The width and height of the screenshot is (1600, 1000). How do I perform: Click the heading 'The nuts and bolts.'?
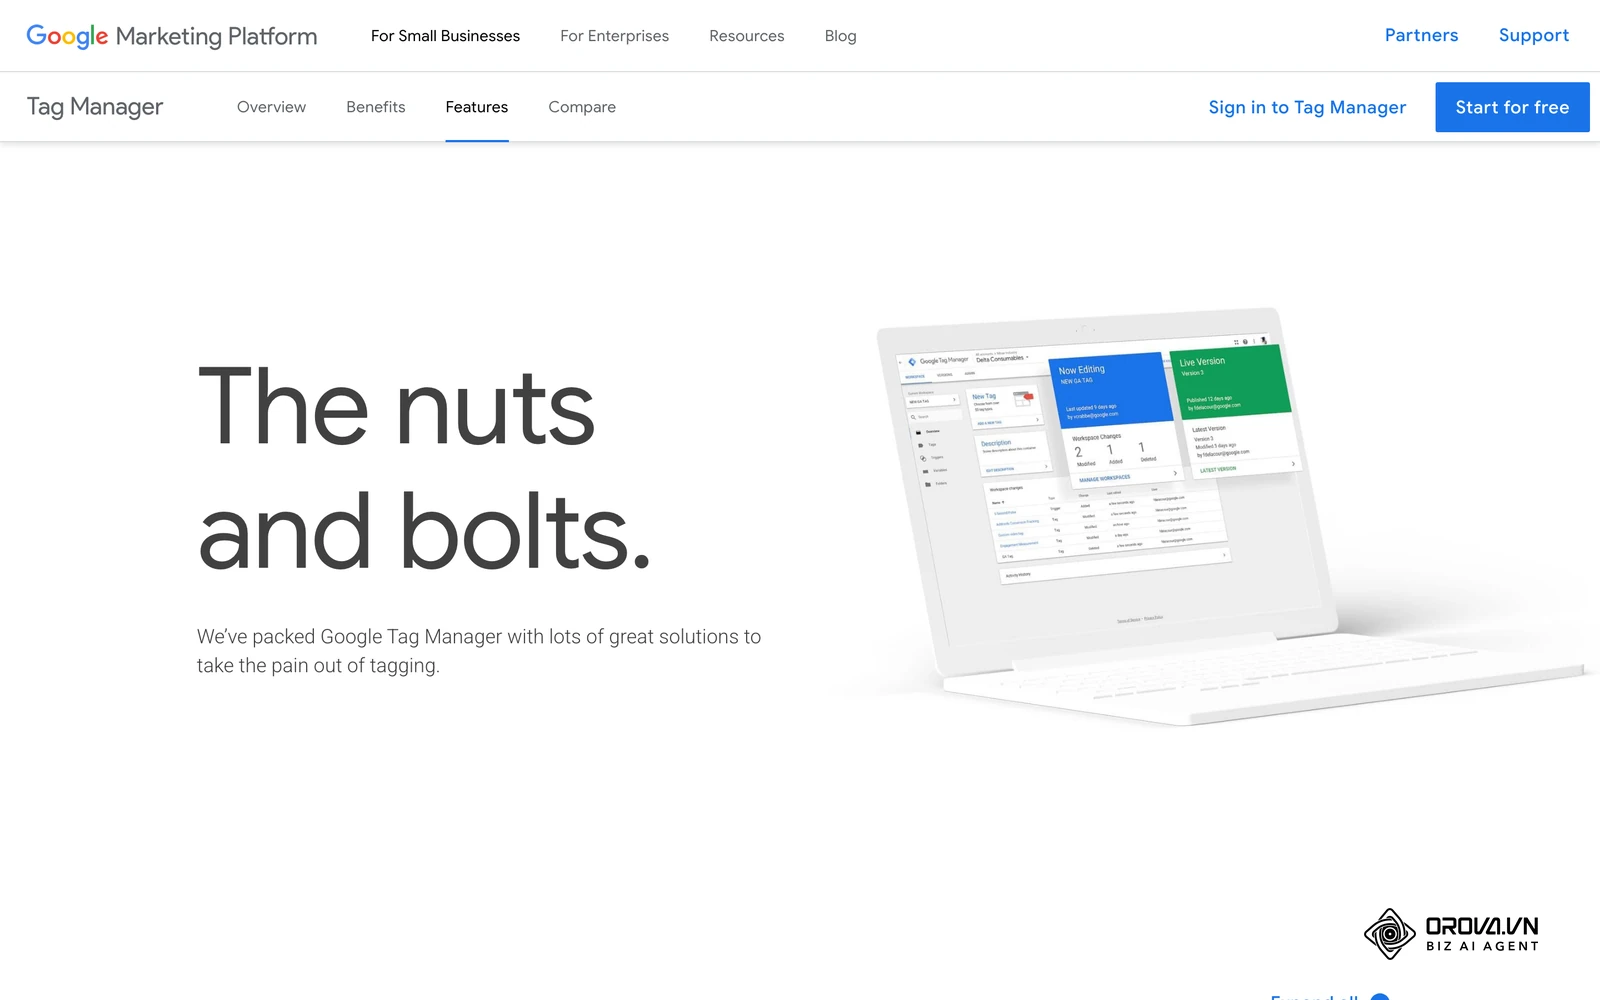click(425, 467)
